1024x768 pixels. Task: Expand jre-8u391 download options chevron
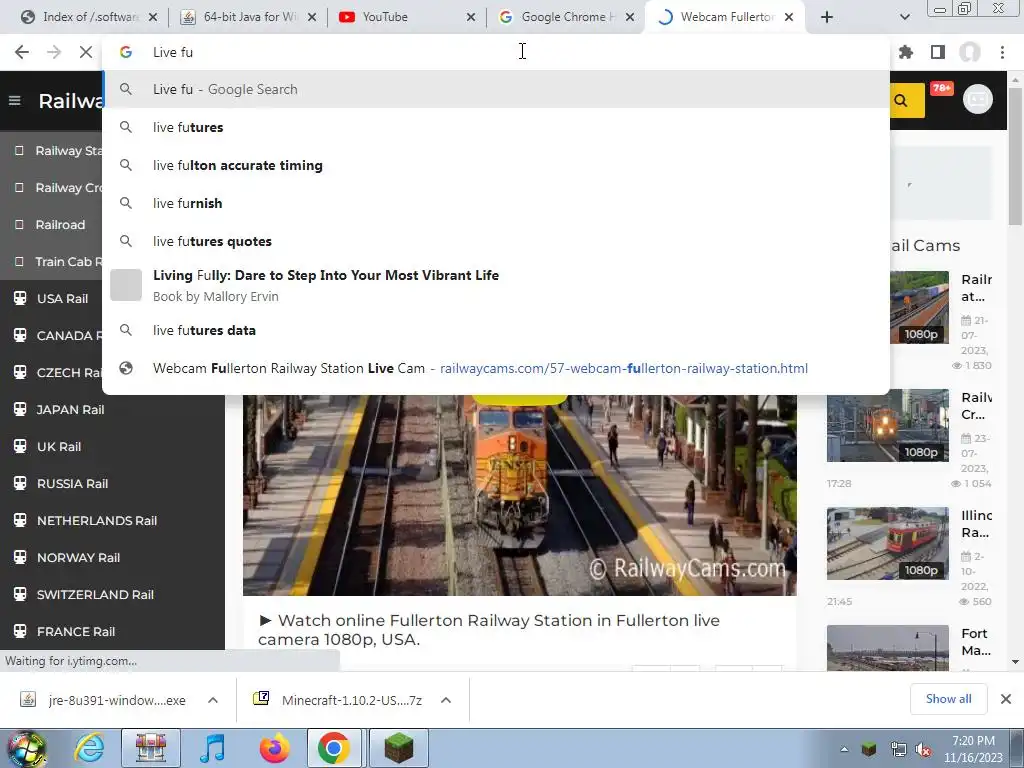pyautogui.click(x=213, y=700)
